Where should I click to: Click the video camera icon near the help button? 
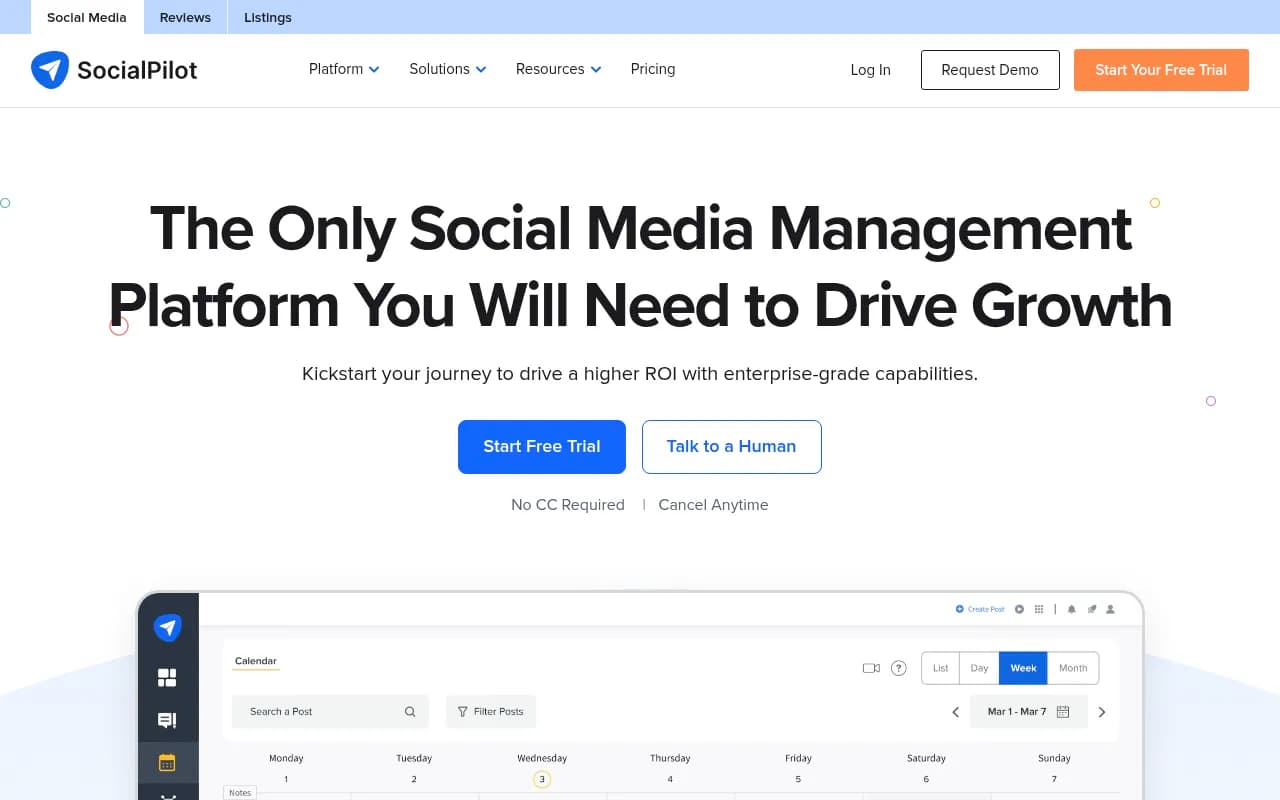click(871, 668)
